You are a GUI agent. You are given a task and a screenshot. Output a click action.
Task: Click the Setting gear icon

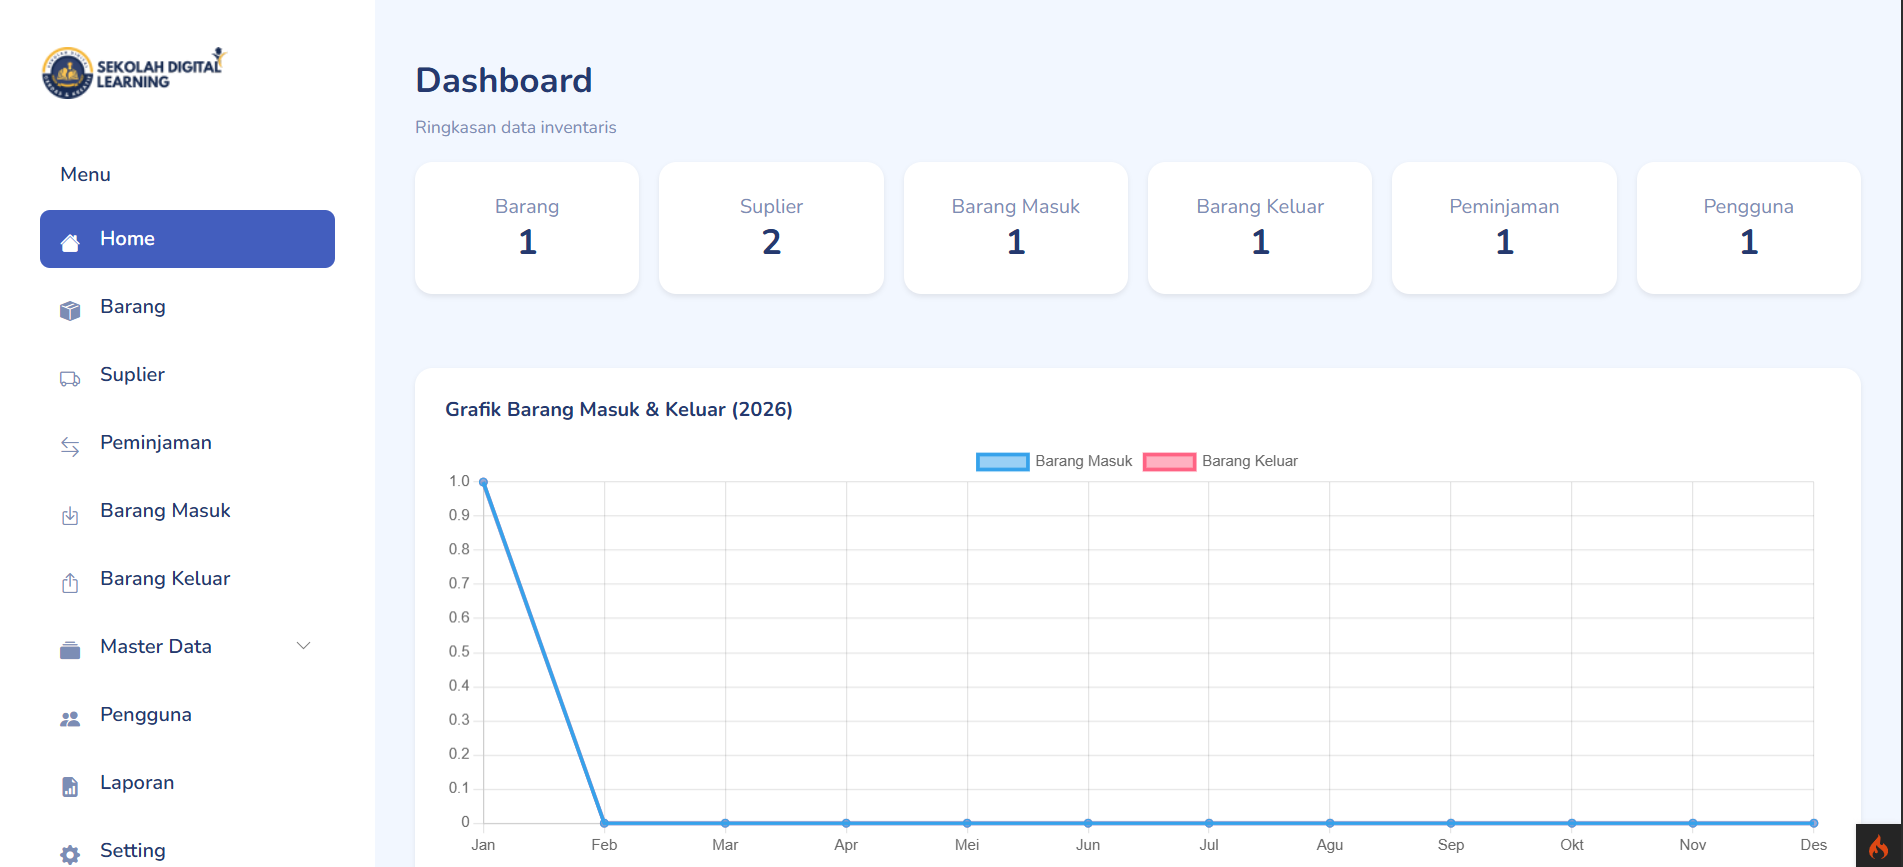70,854
